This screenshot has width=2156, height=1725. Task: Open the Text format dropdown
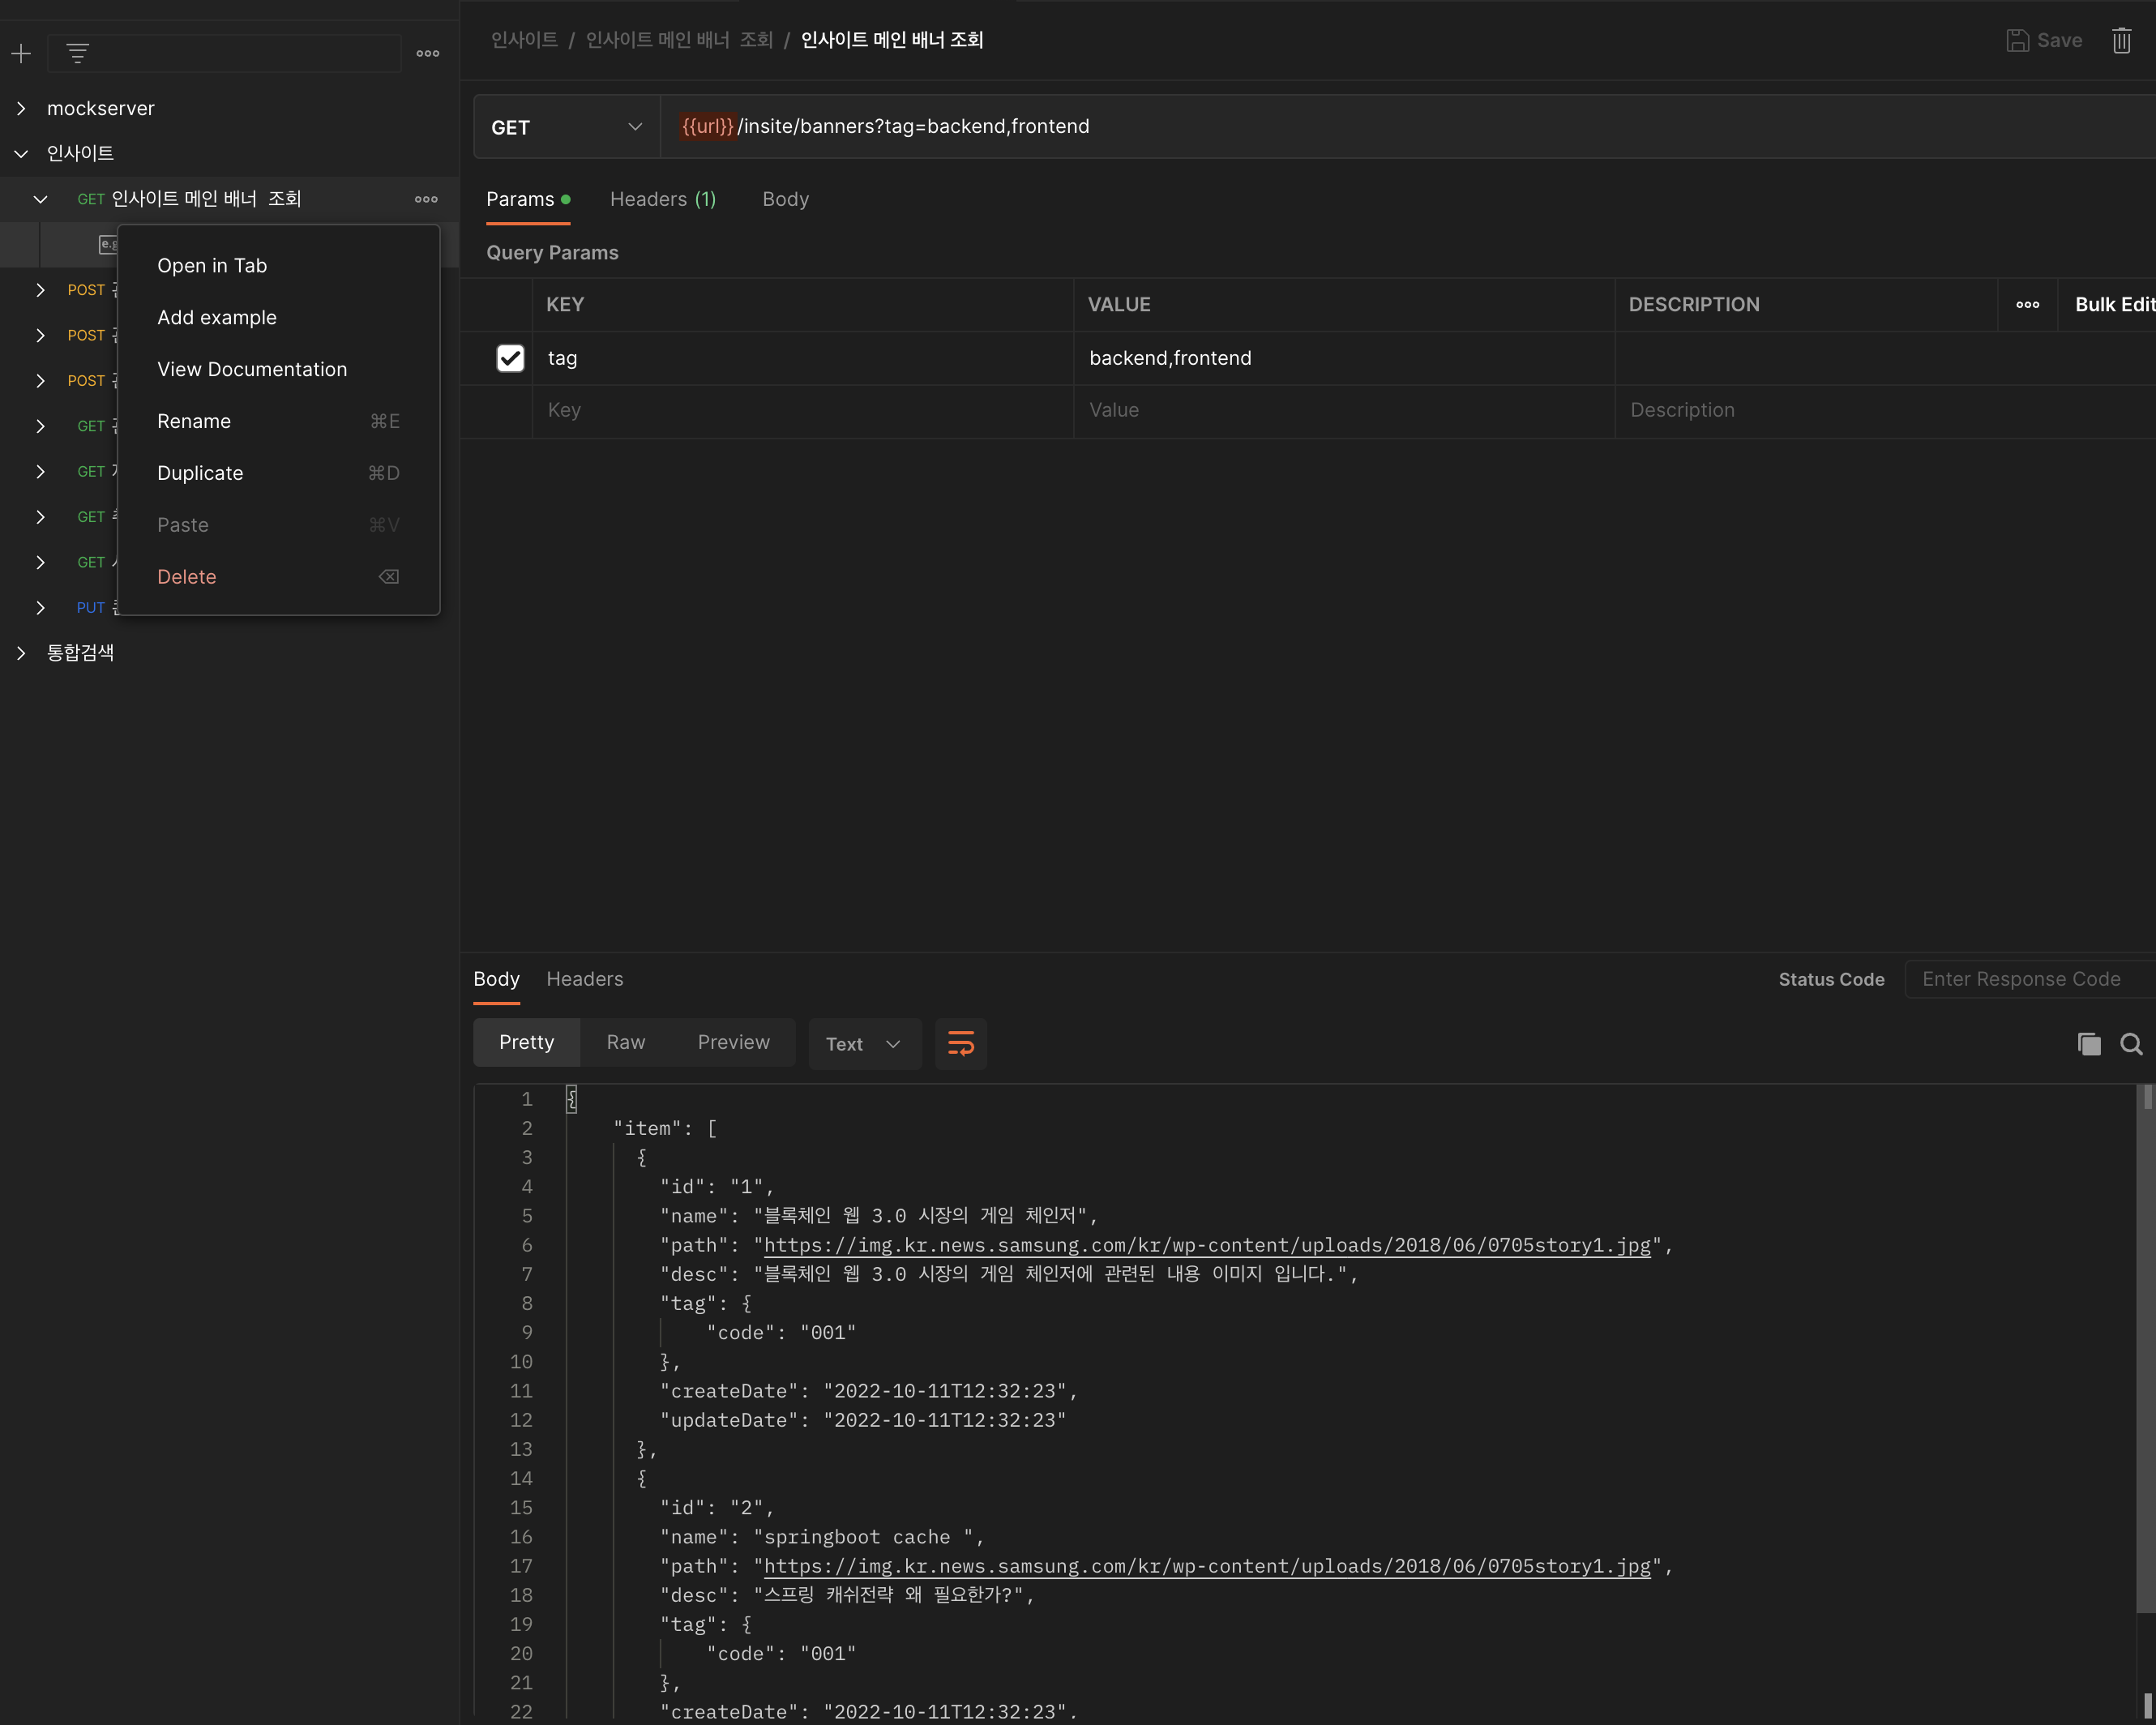[x=864, y=1044]
